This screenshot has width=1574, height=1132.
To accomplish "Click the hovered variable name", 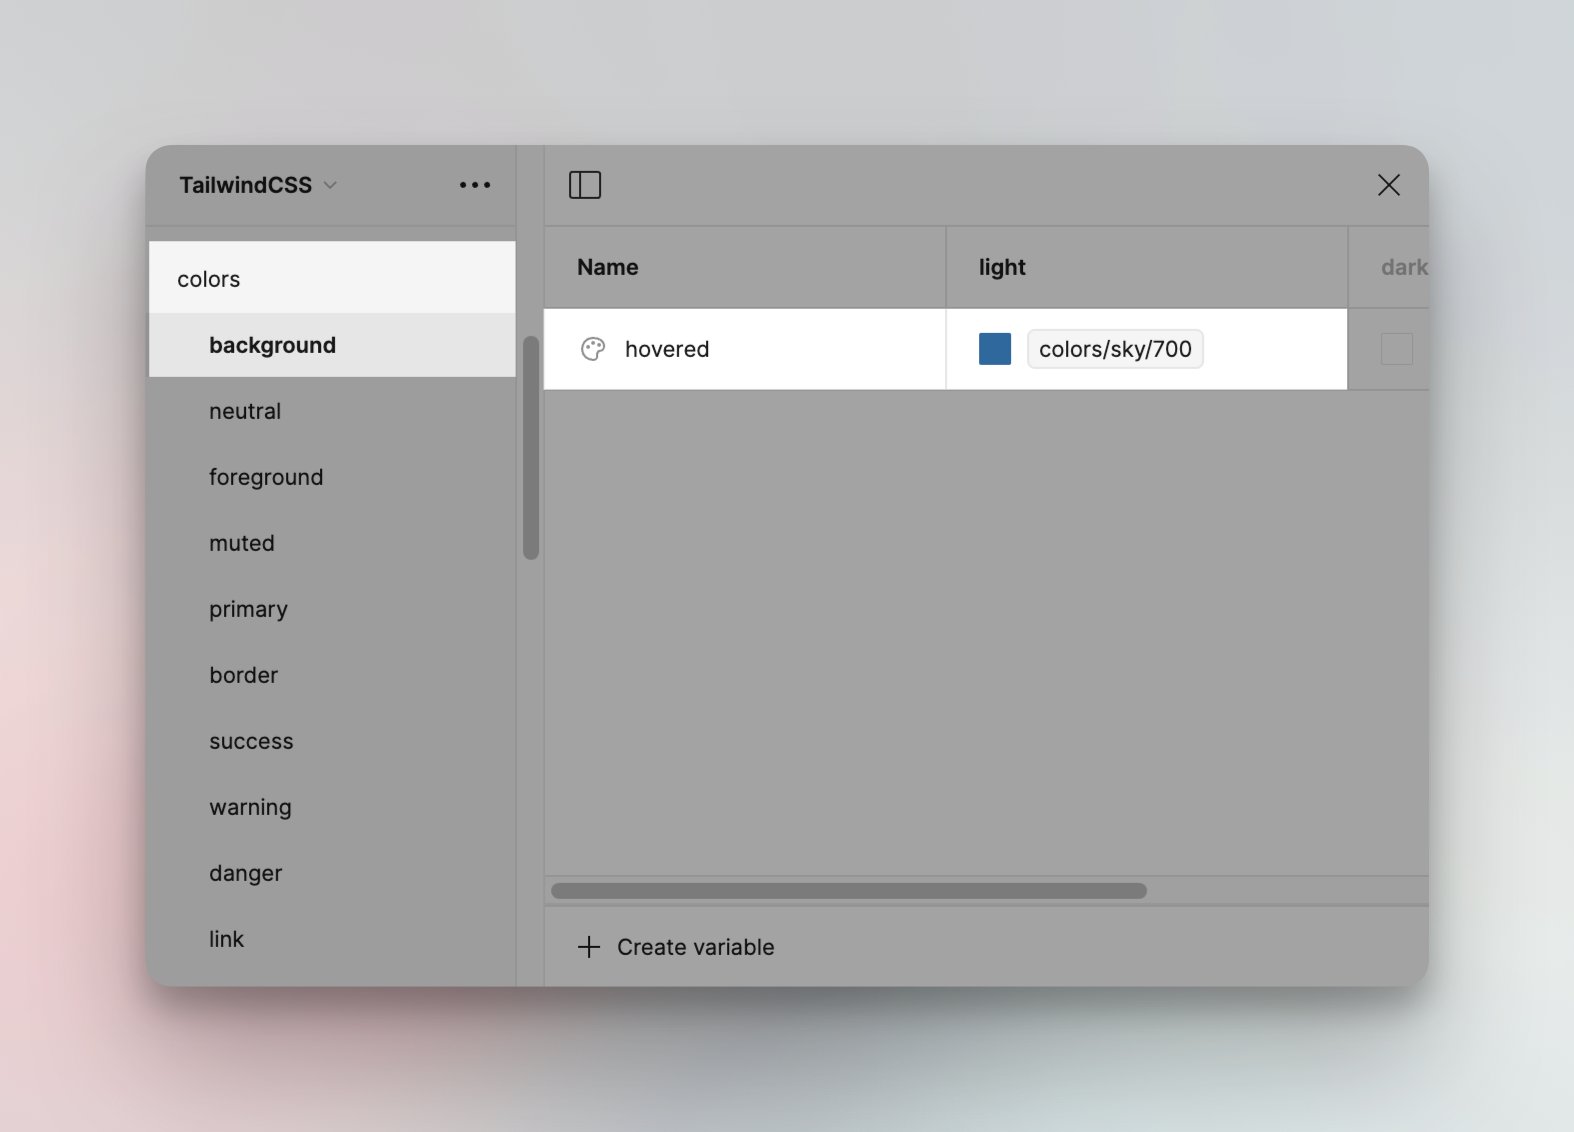I will pyautogui.click(x=667, y=349).
